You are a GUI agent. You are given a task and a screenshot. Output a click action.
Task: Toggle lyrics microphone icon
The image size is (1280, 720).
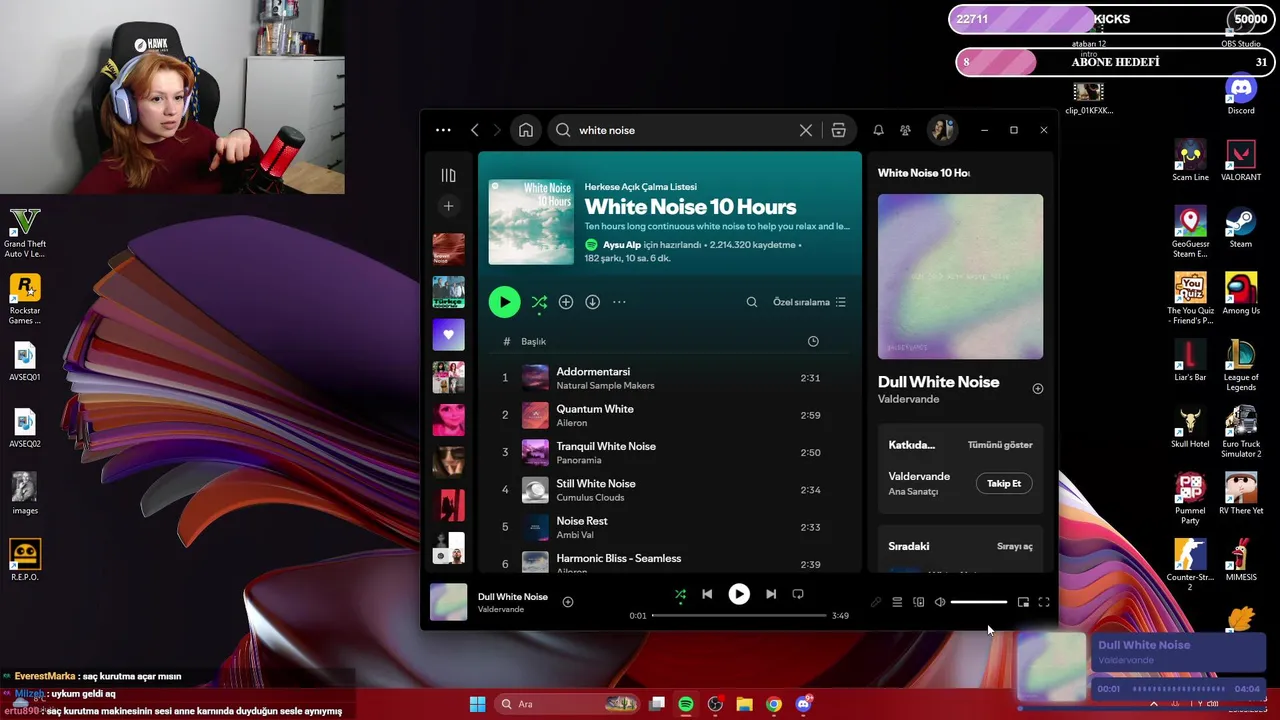click(x=876, y=602)
